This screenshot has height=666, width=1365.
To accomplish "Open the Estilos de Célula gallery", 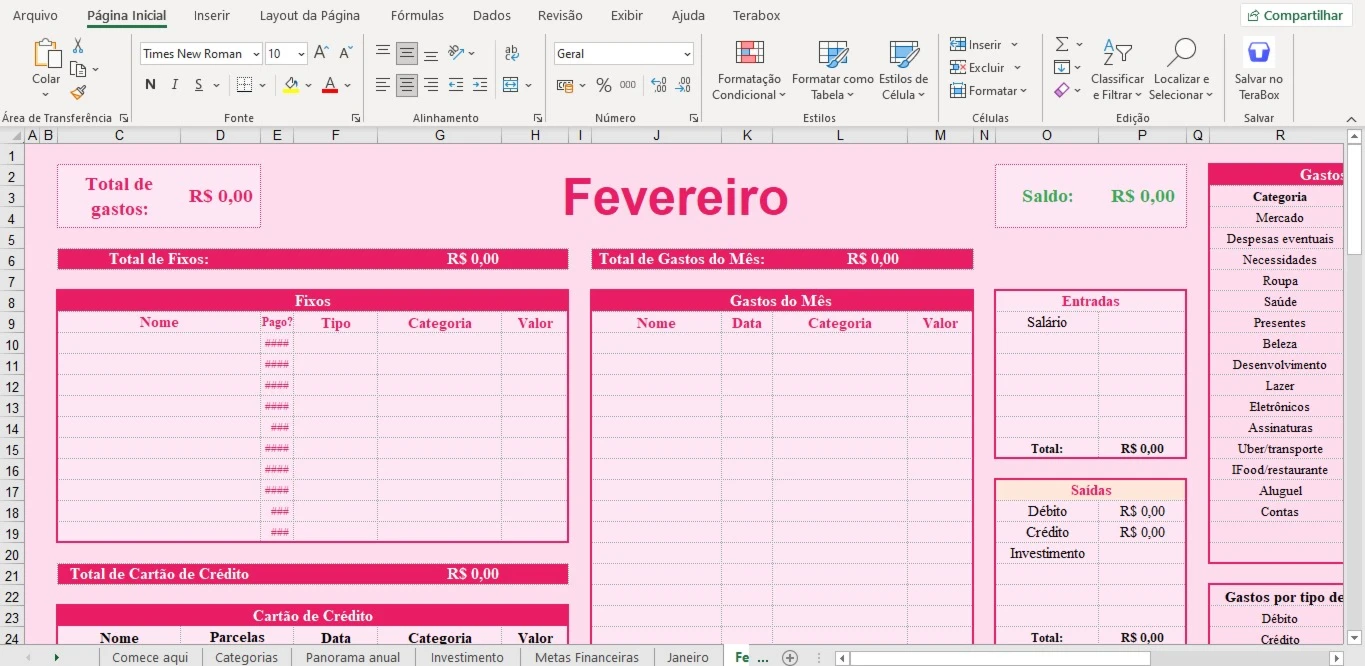I will [903, 68].
